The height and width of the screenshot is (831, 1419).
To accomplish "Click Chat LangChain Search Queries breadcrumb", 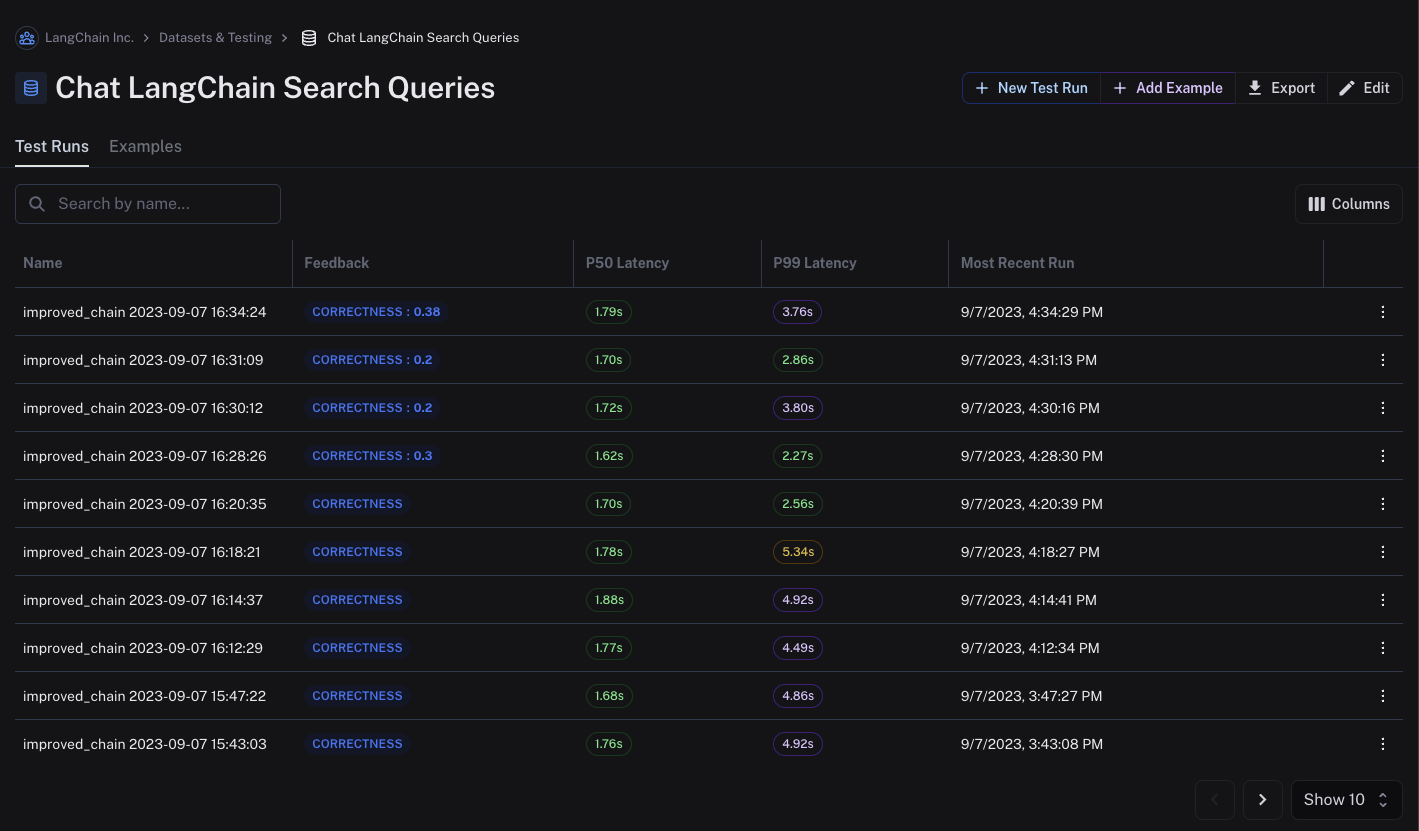I will pos(423,38).
